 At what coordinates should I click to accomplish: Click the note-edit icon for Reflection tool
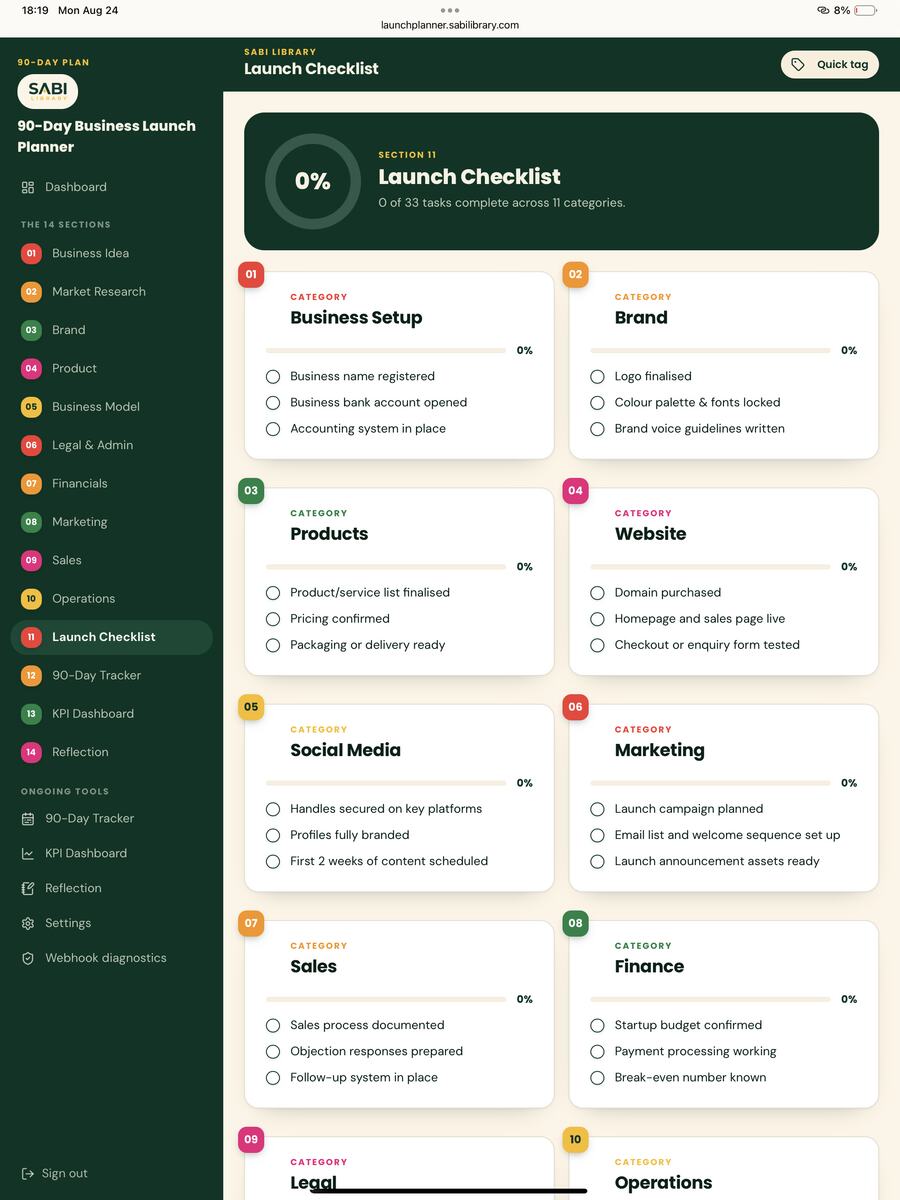[28, 888]
